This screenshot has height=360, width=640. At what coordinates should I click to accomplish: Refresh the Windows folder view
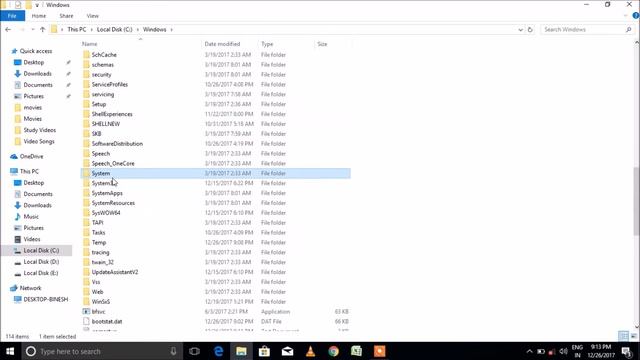(x=530, y=30)
